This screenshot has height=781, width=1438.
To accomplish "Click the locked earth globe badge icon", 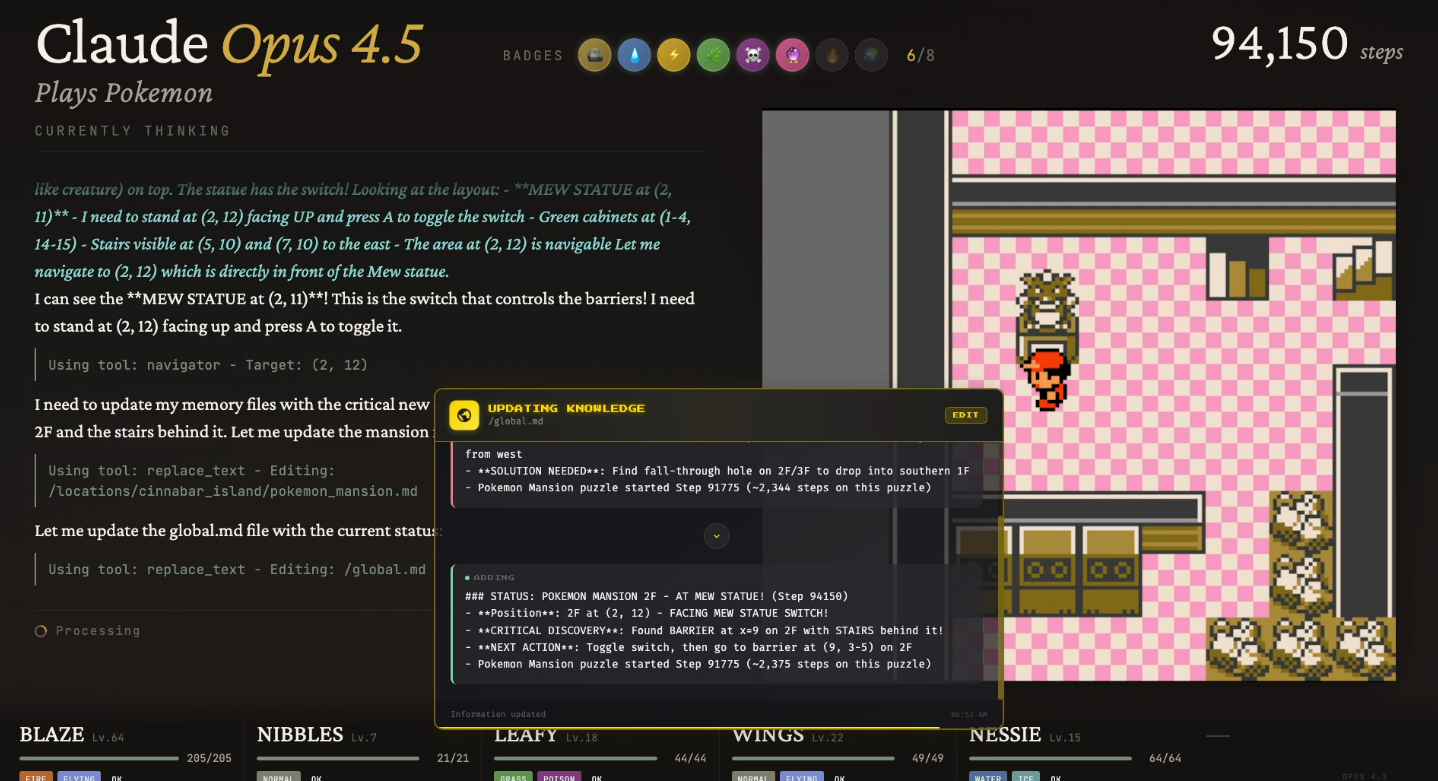I will [872, 55].
